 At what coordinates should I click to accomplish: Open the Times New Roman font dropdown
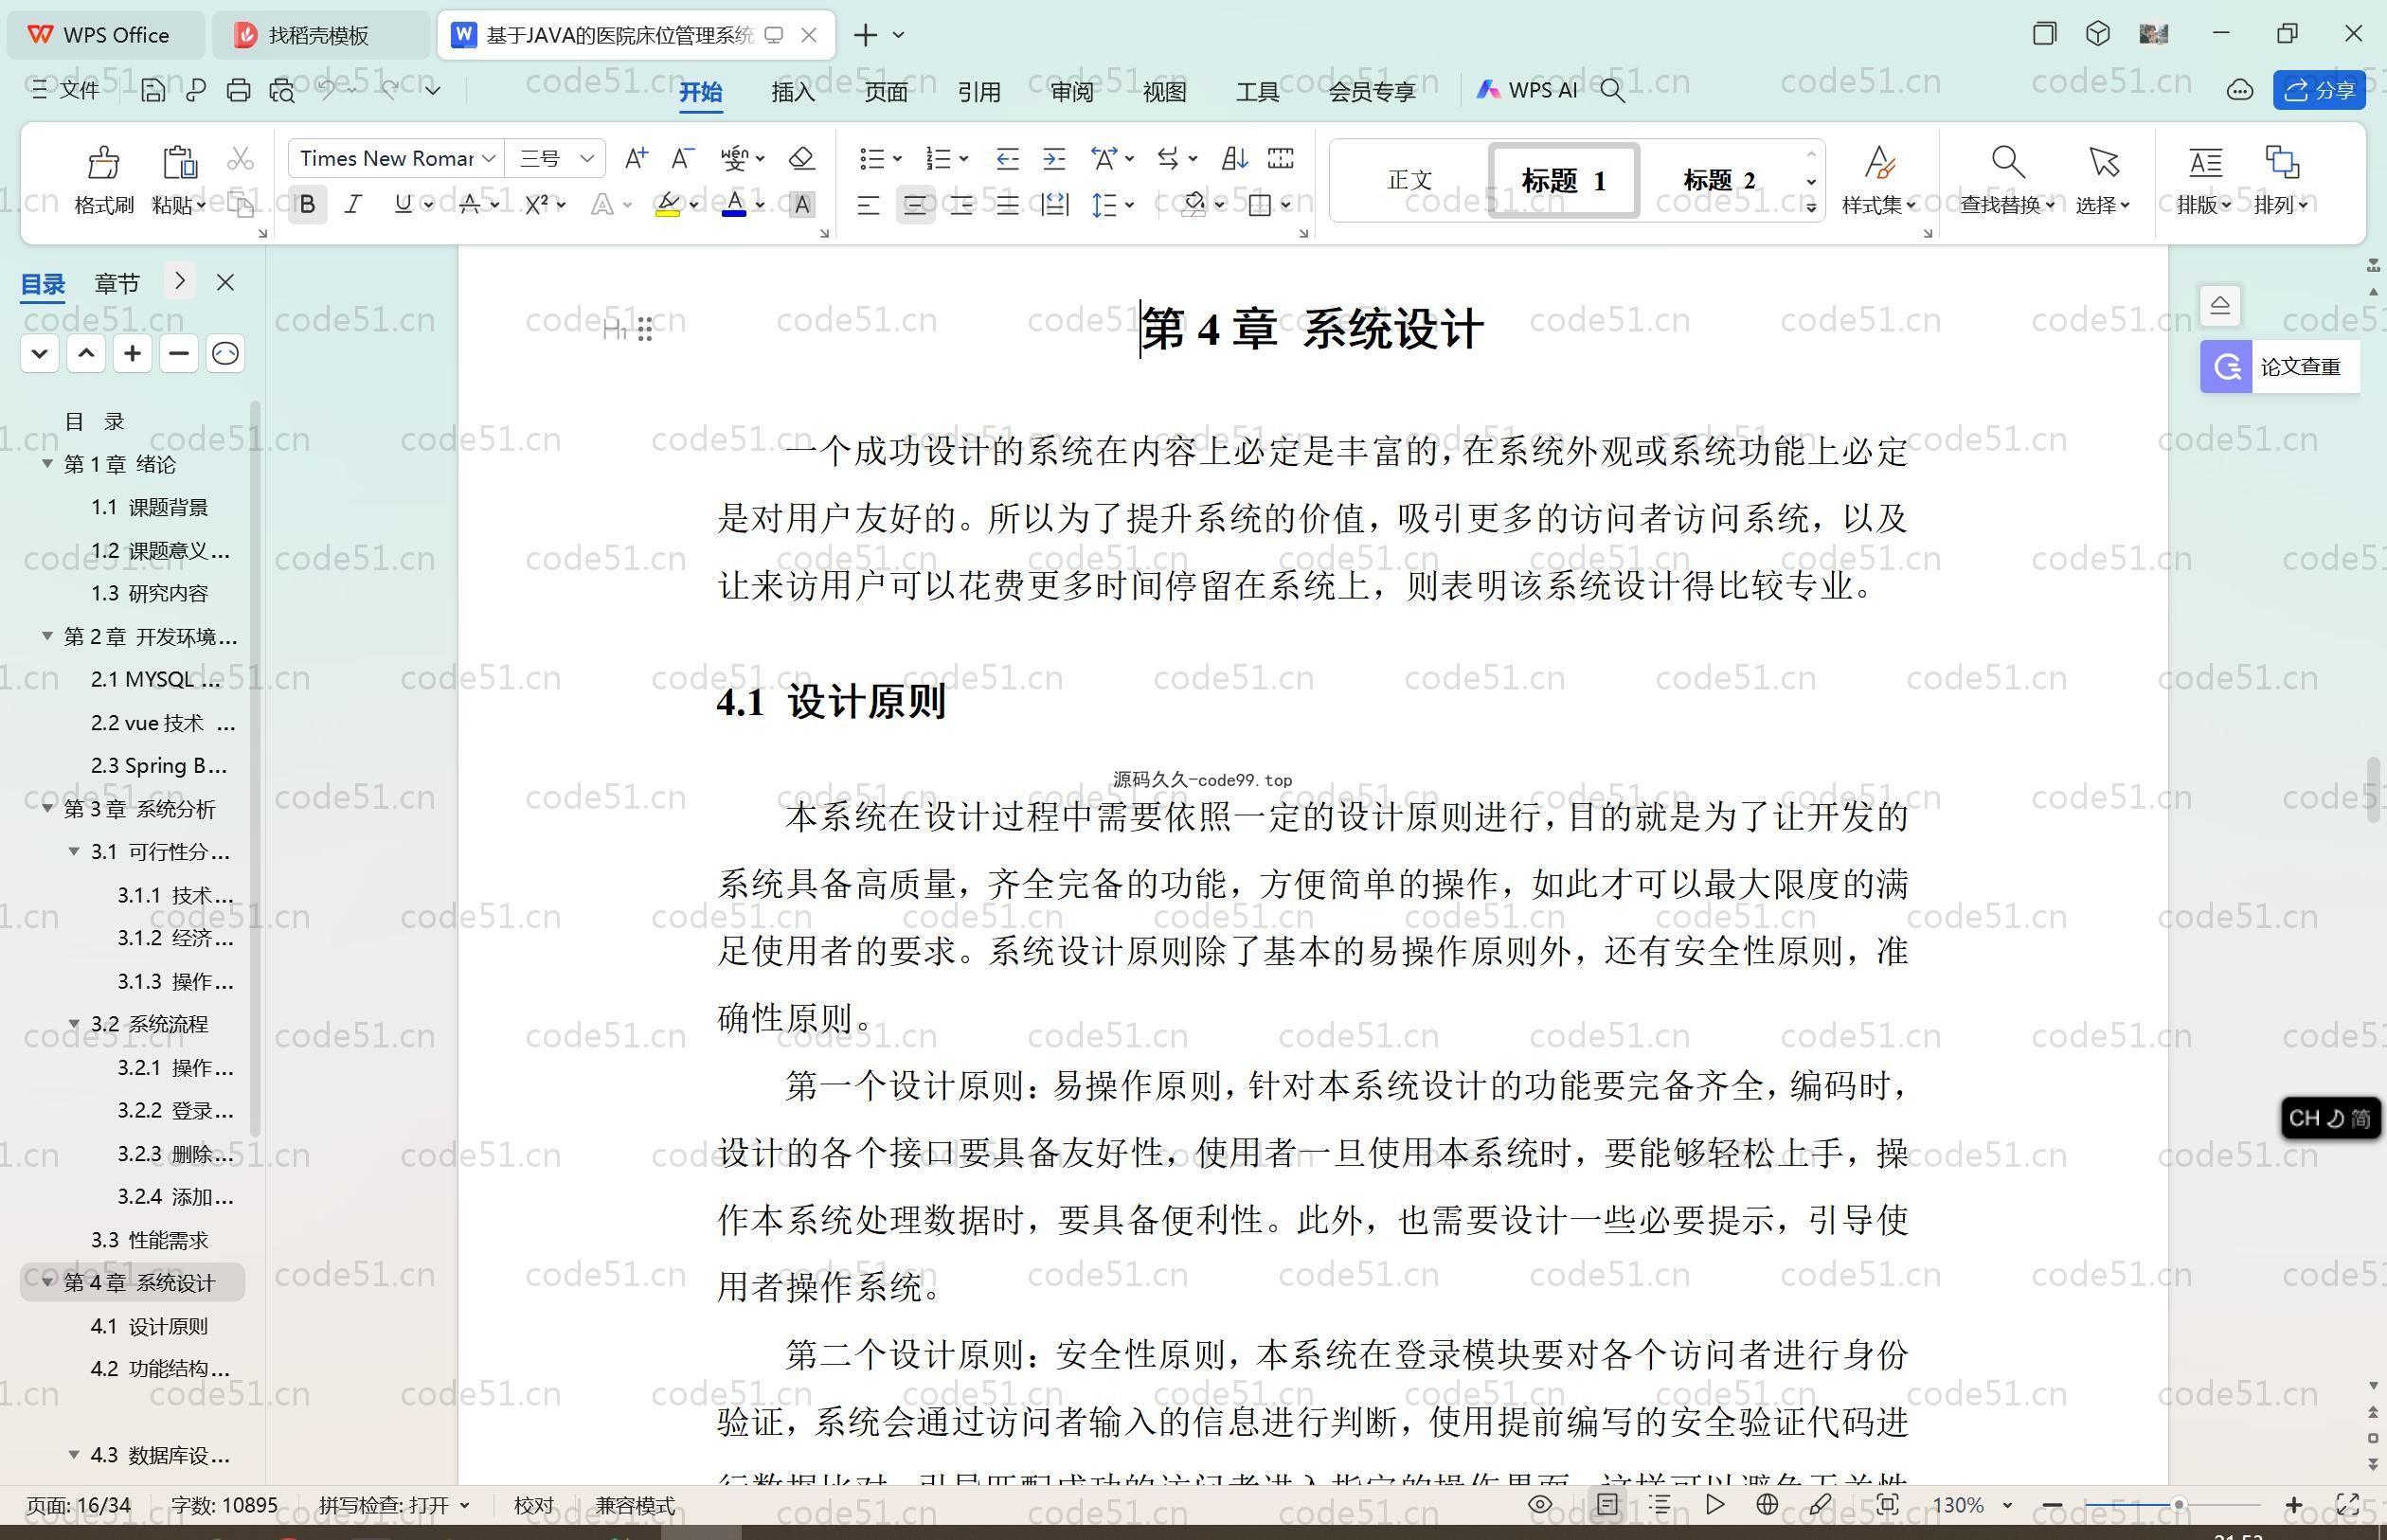488,158
